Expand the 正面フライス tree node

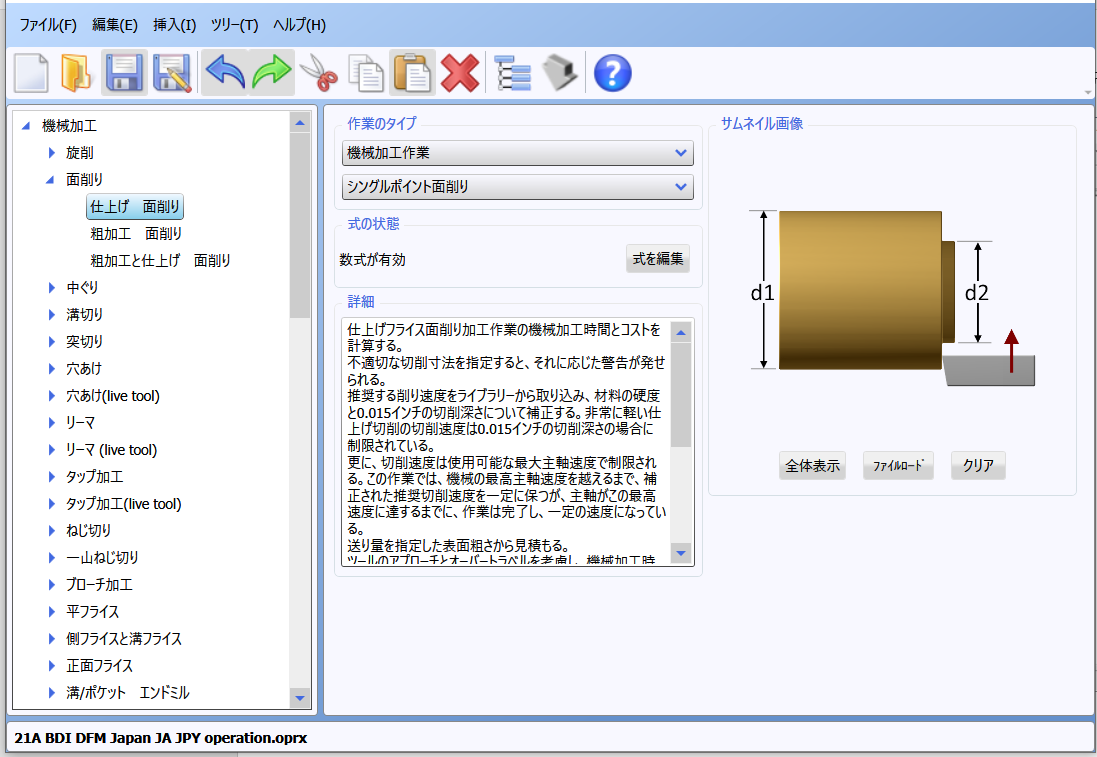pos(51,665)
